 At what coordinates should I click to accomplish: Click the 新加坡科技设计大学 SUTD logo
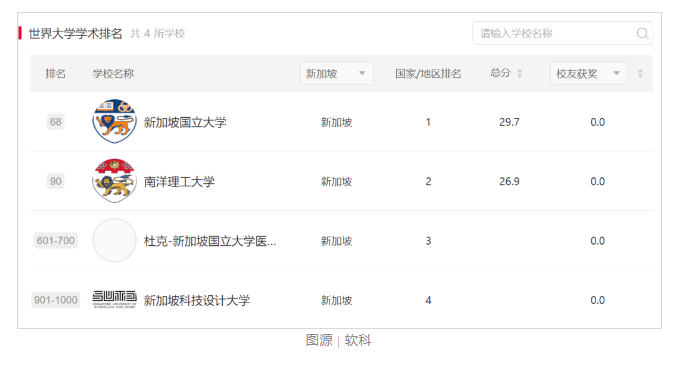click(x=115, y=299)
